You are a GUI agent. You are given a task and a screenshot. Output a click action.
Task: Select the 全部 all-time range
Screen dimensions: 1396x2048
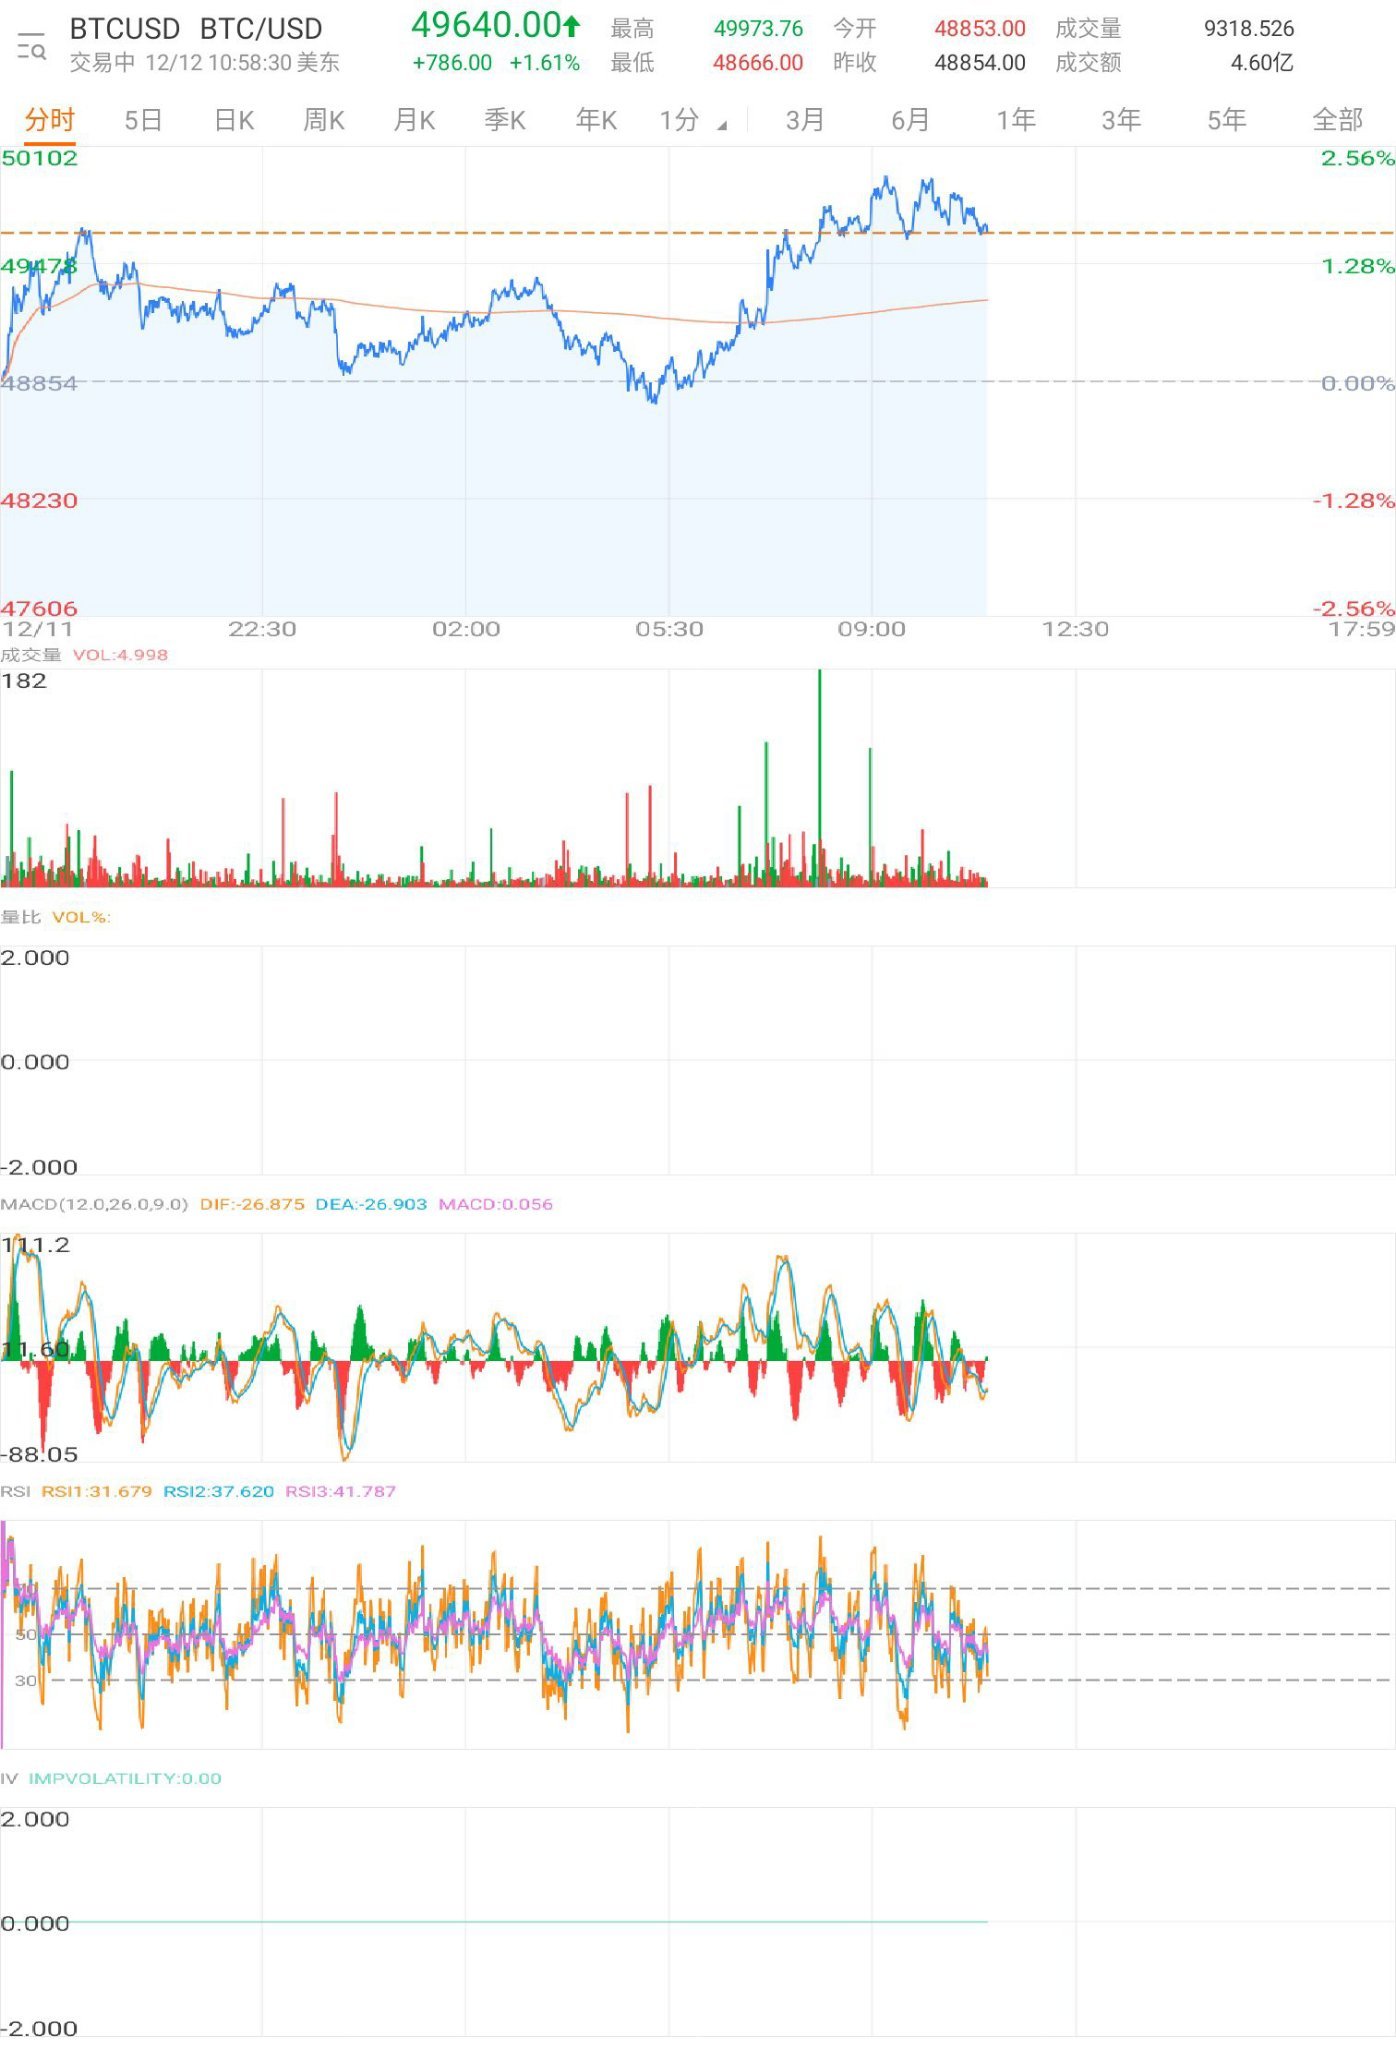point(1337,121)
